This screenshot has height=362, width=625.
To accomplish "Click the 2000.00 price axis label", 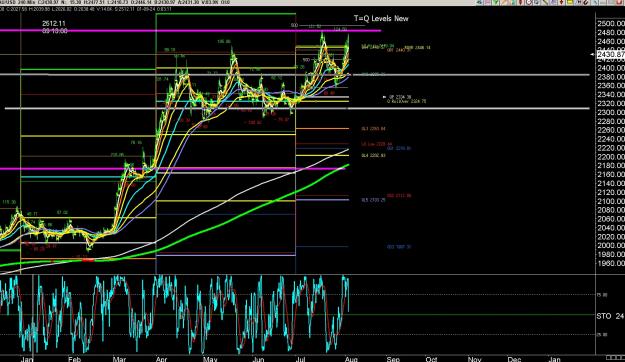I will click(x=611, y=246).
